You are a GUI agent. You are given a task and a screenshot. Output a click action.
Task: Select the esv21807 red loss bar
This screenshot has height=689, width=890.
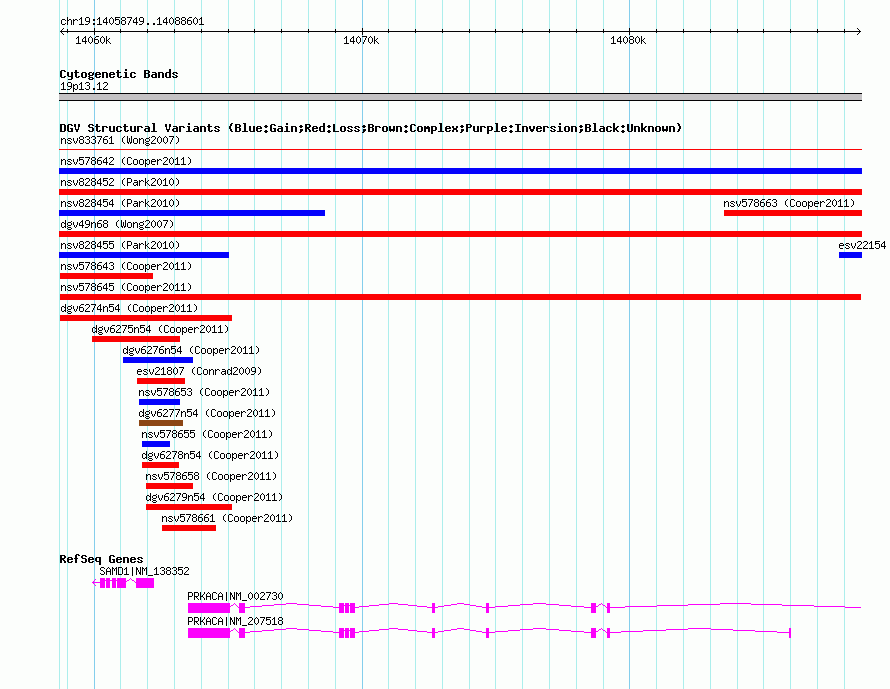pos(161,381)
